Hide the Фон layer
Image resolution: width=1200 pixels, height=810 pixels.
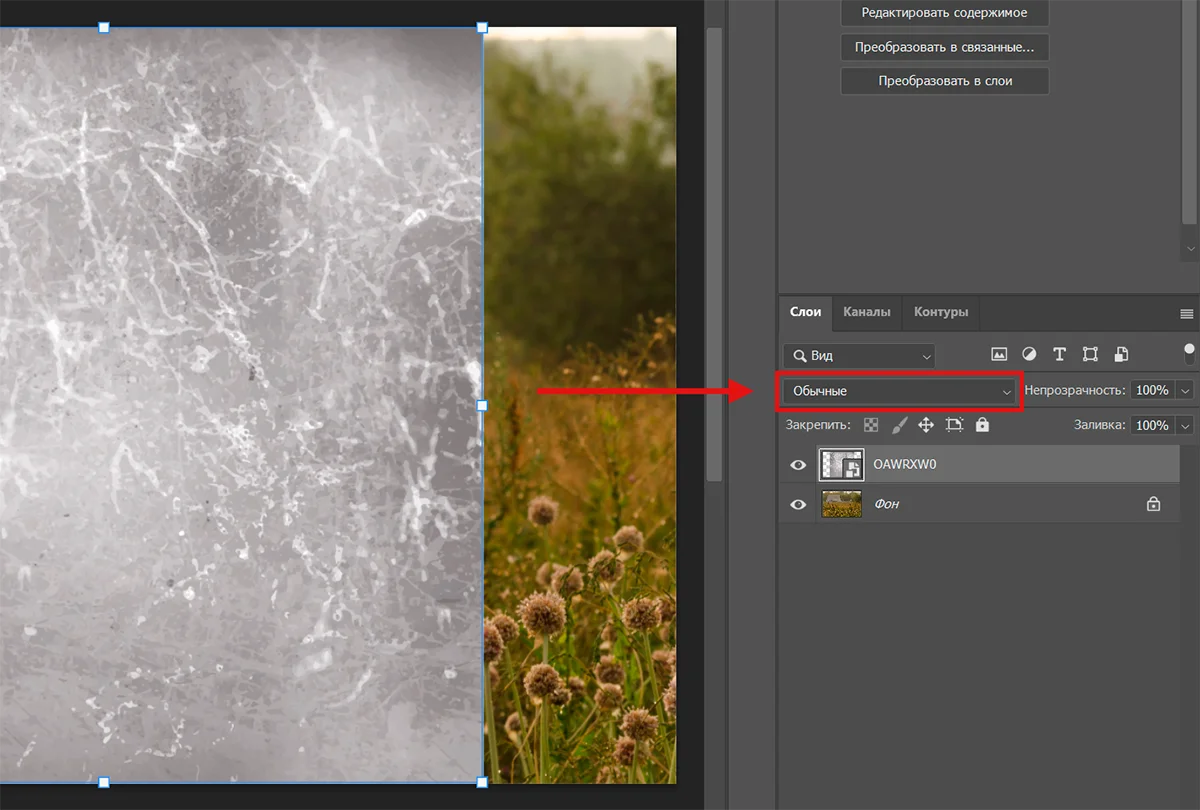coord(798,505)
